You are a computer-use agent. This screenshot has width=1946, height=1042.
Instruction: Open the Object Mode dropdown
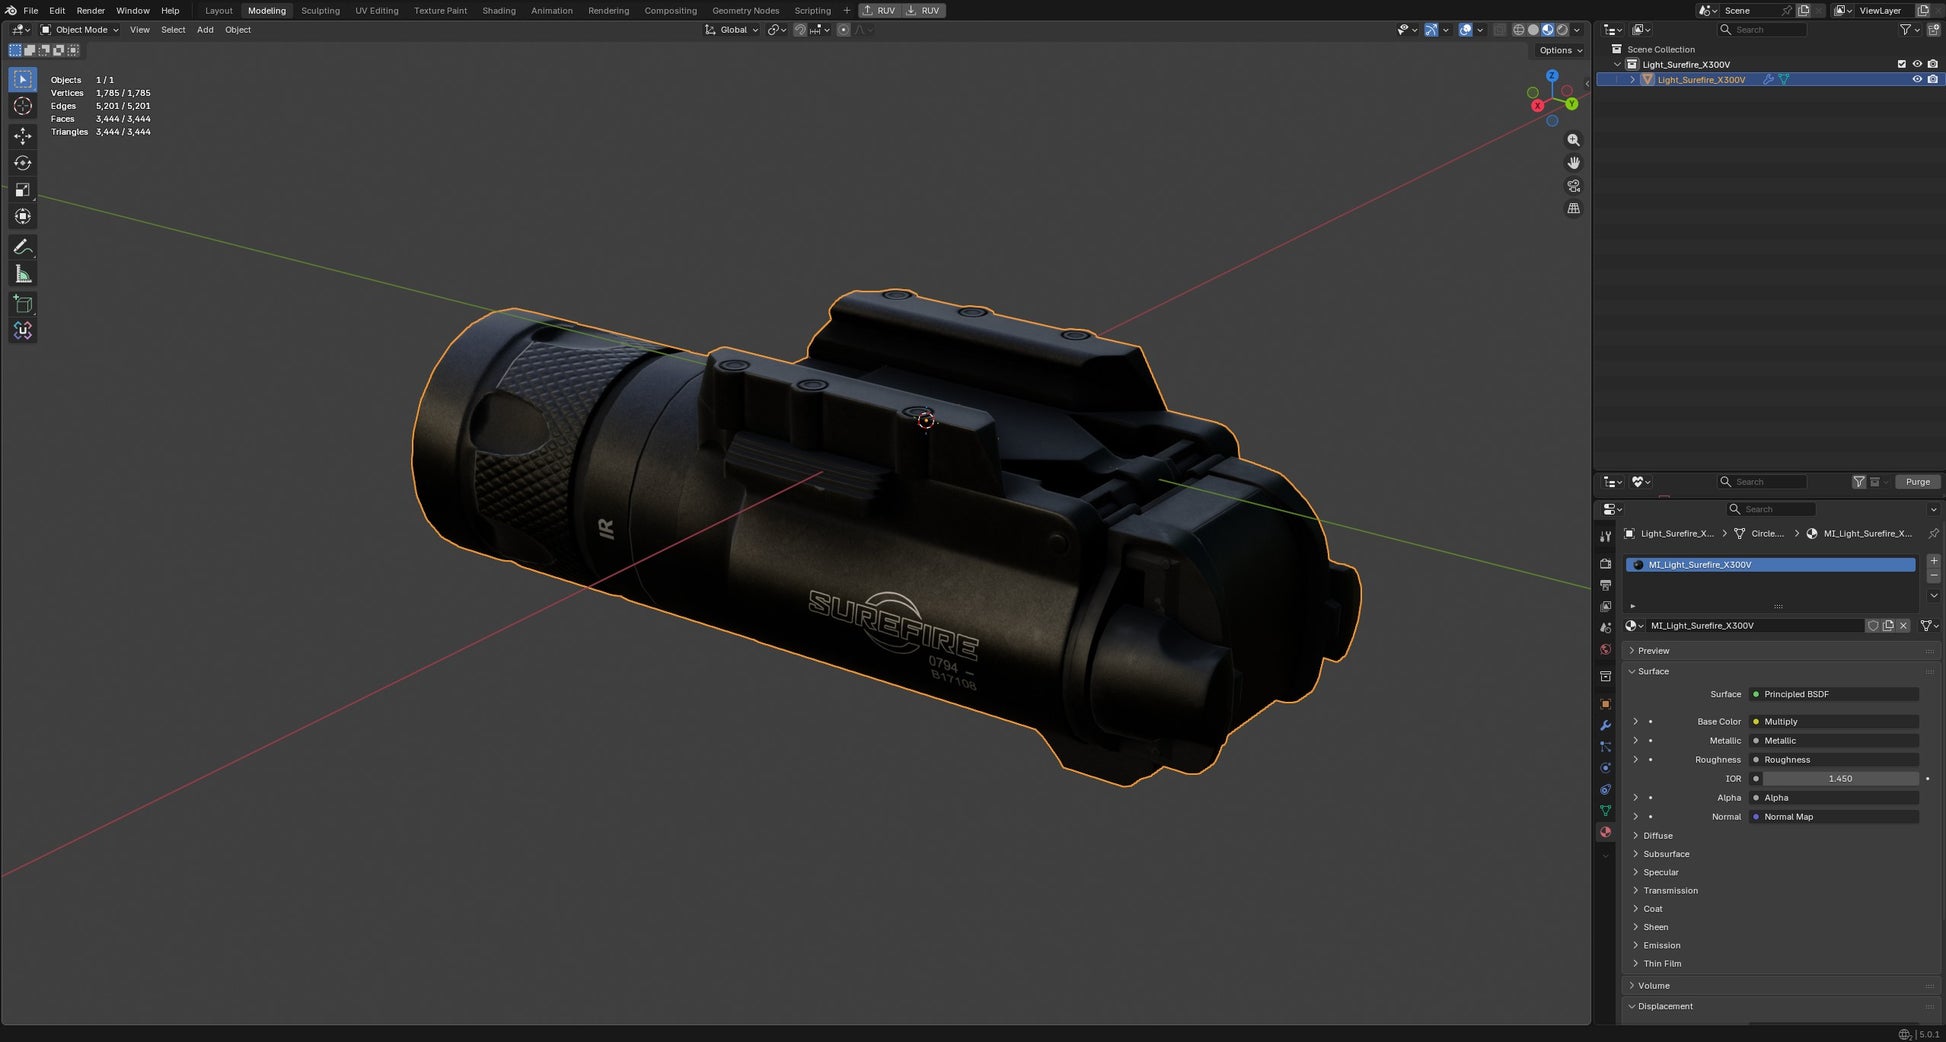(x=79, y=30)
